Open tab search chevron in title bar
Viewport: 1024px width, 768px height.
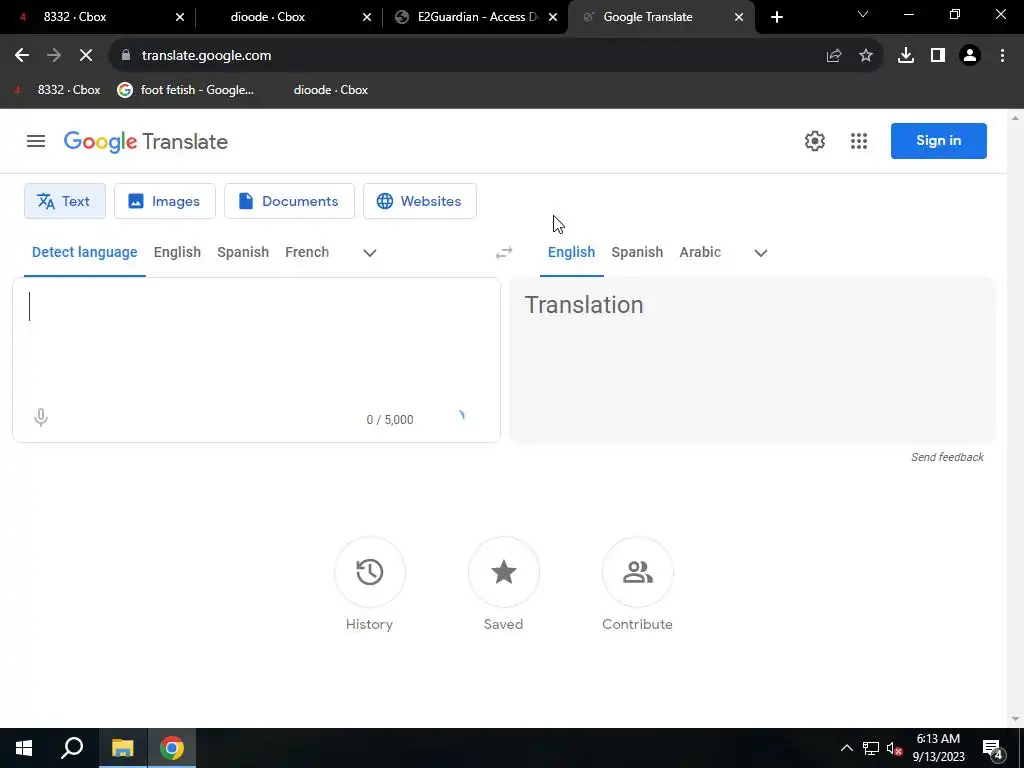pyautogui.click(x=863, y=14)
